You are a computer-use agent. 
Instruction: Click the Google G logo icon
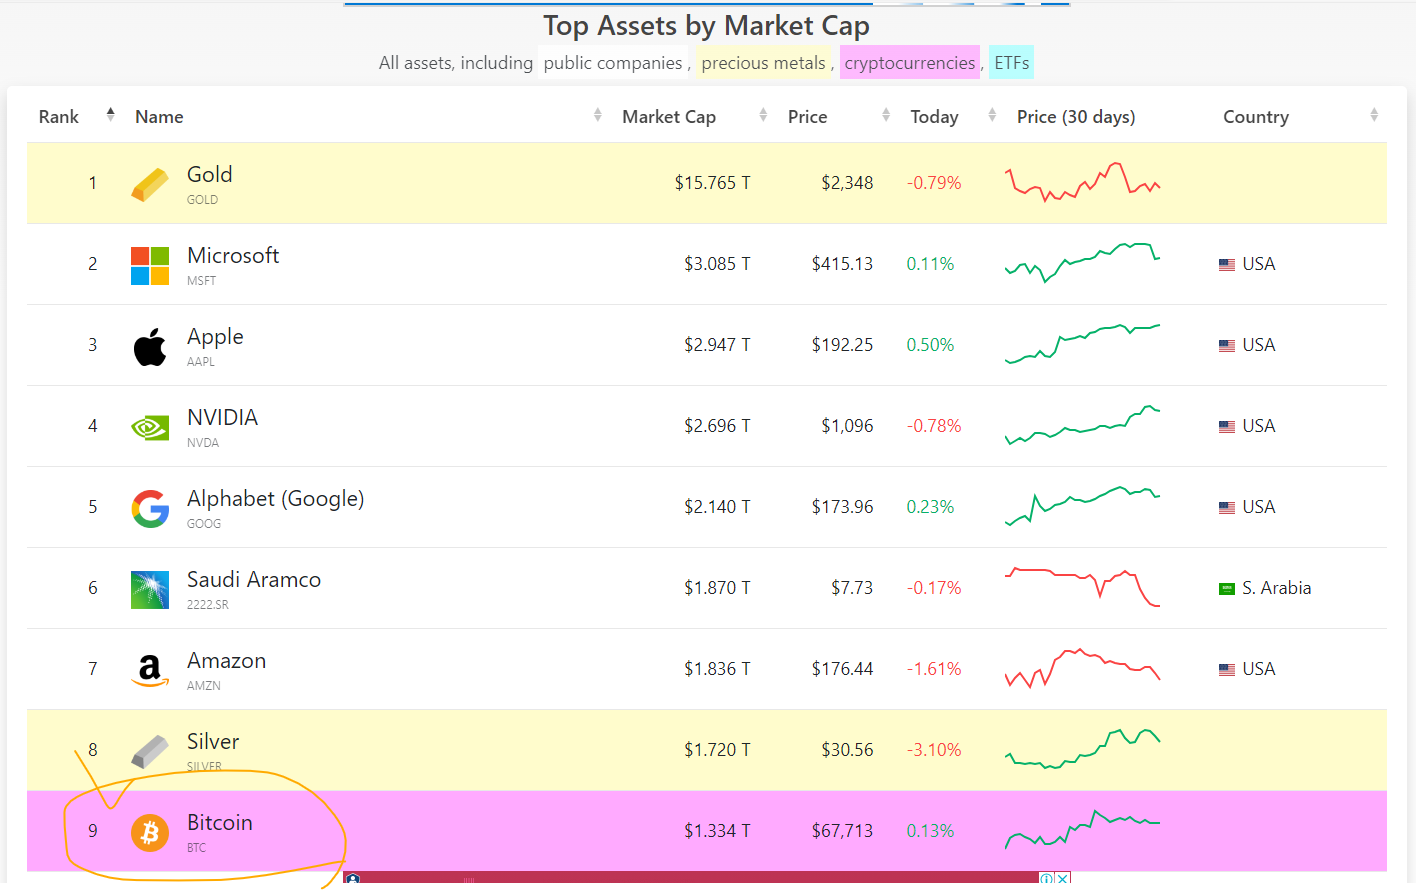click(x=150, y=509)
